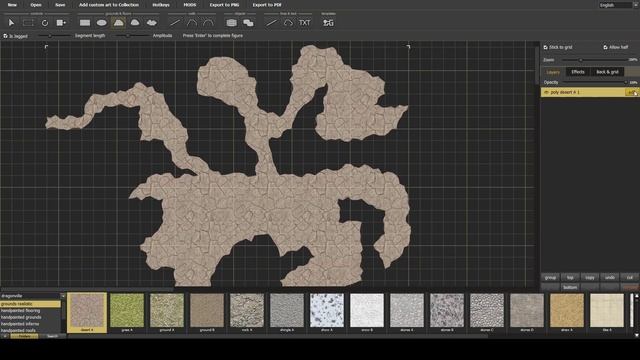This screenshot has height=360, width=640.
Task: Click the undo button
Action: tap(610, 278)
